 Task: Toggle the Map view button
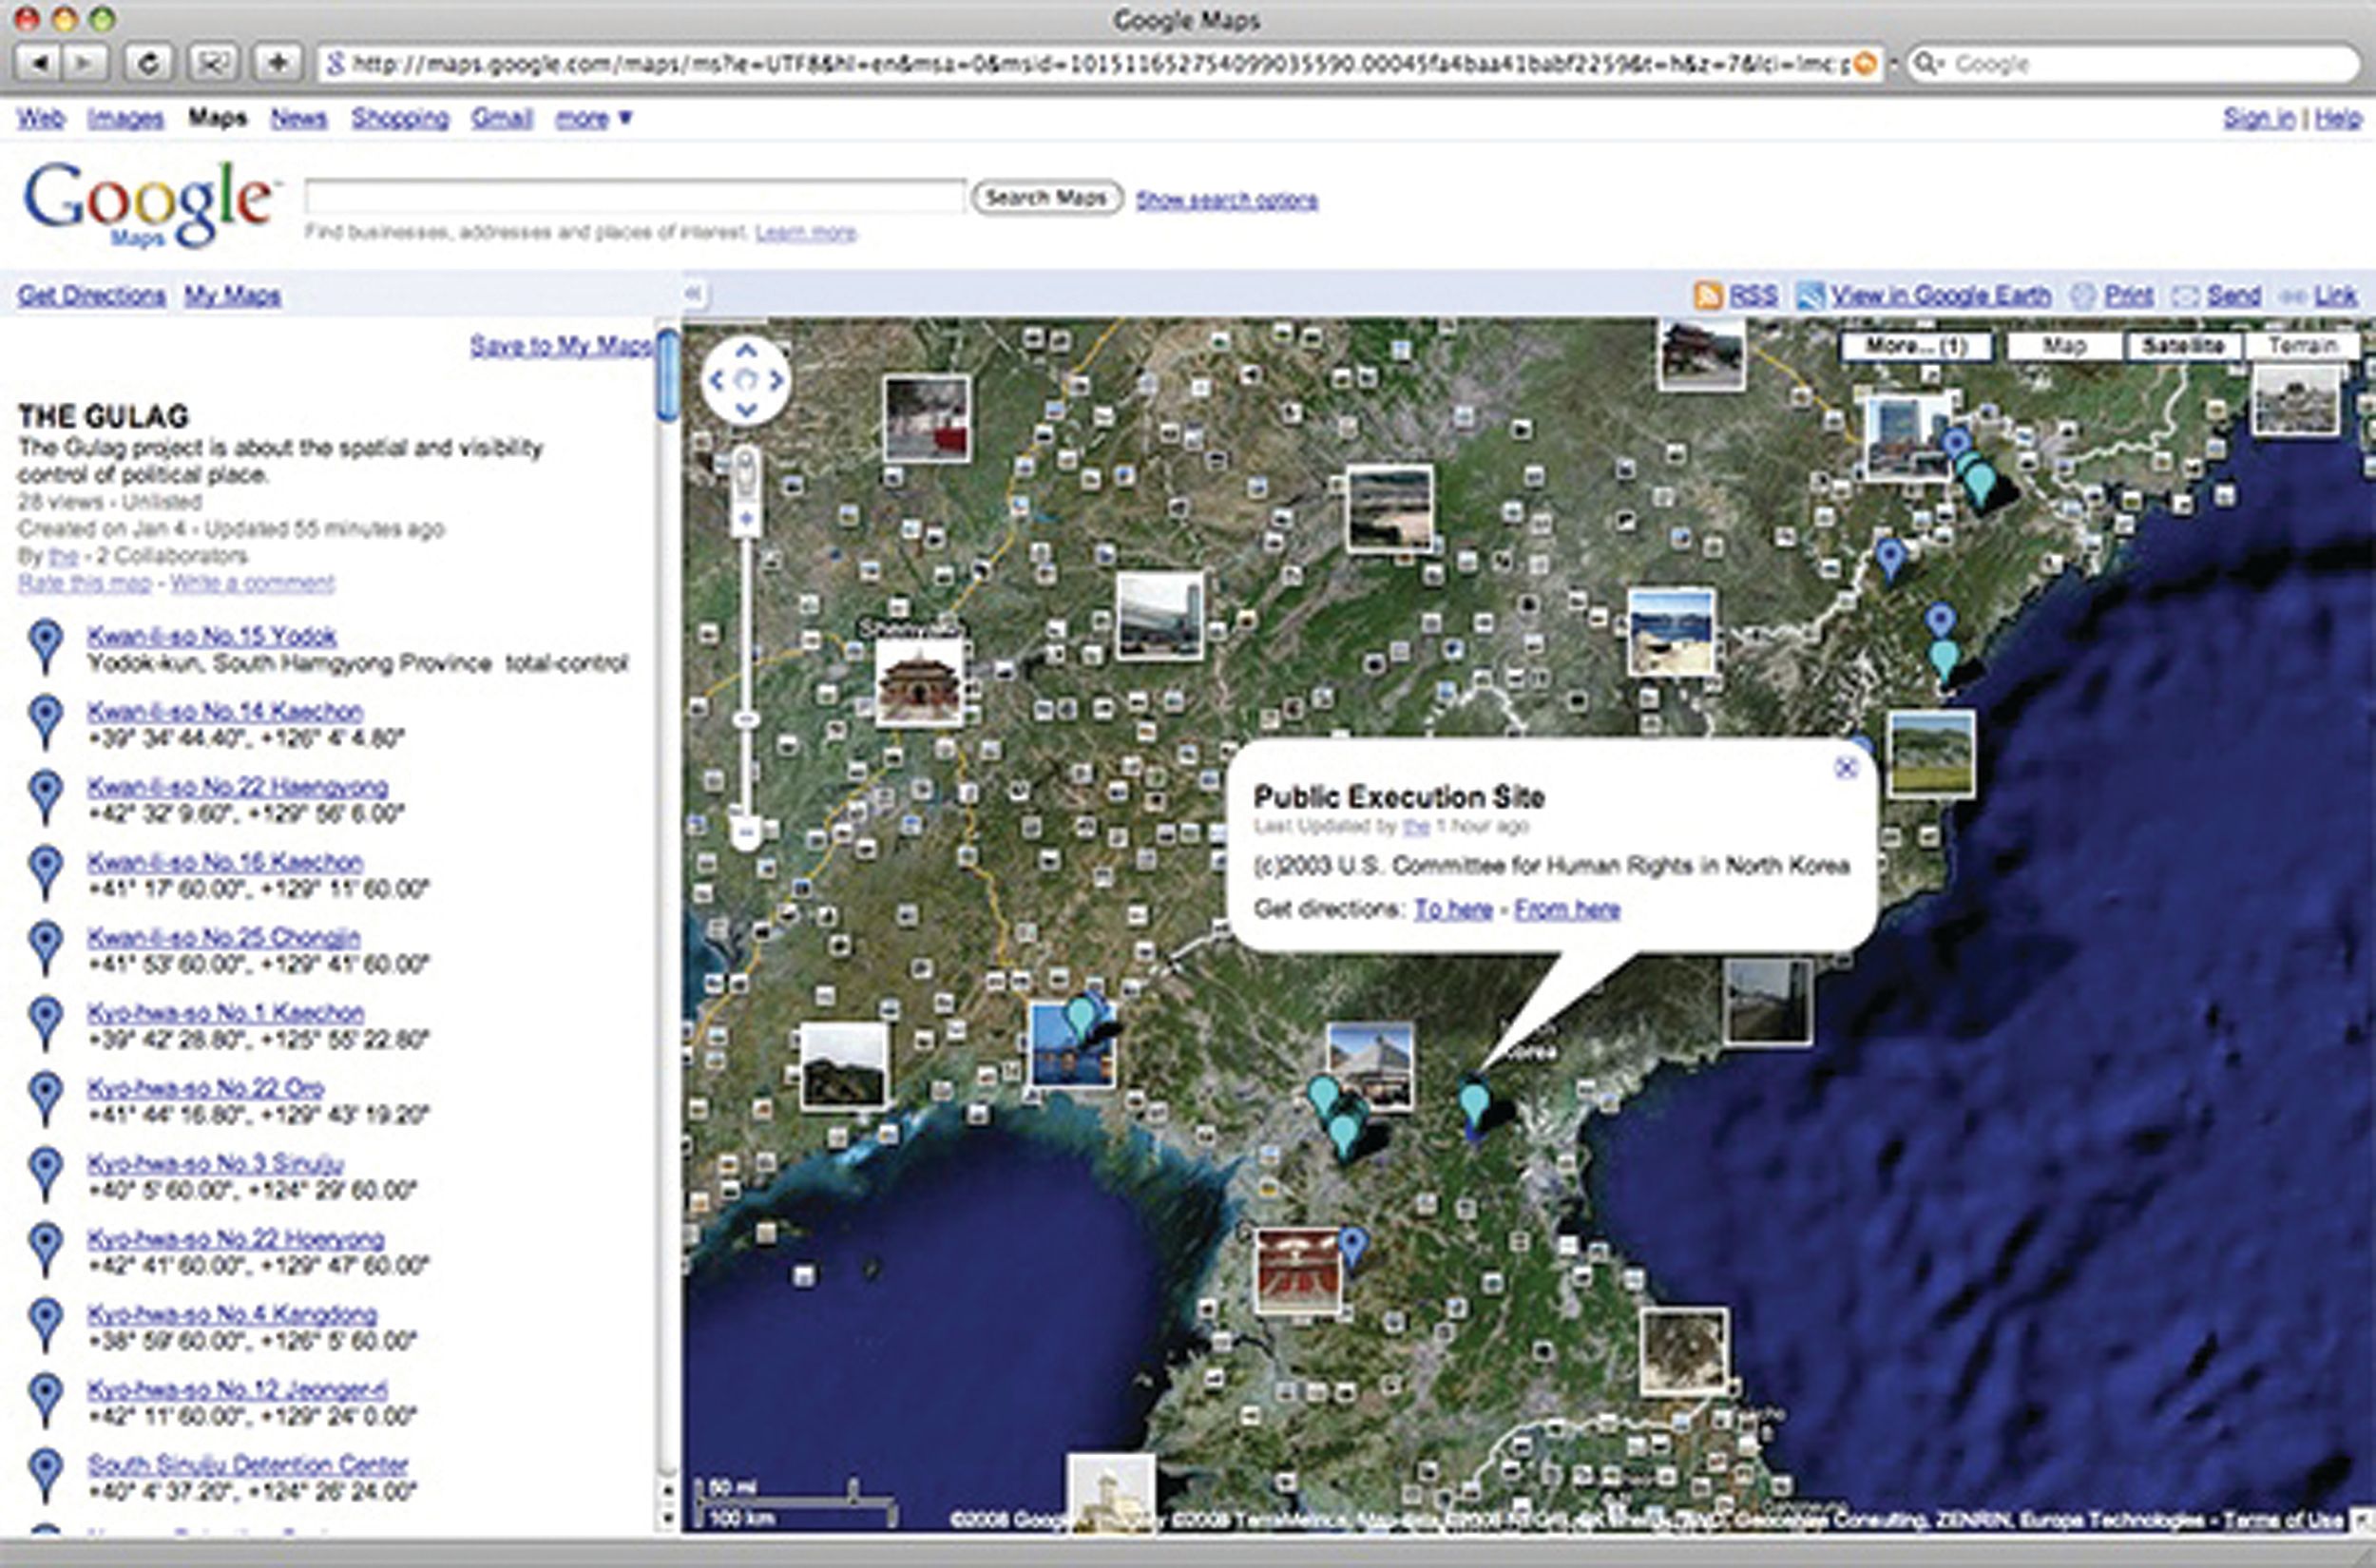click(x=2063, y=346)
